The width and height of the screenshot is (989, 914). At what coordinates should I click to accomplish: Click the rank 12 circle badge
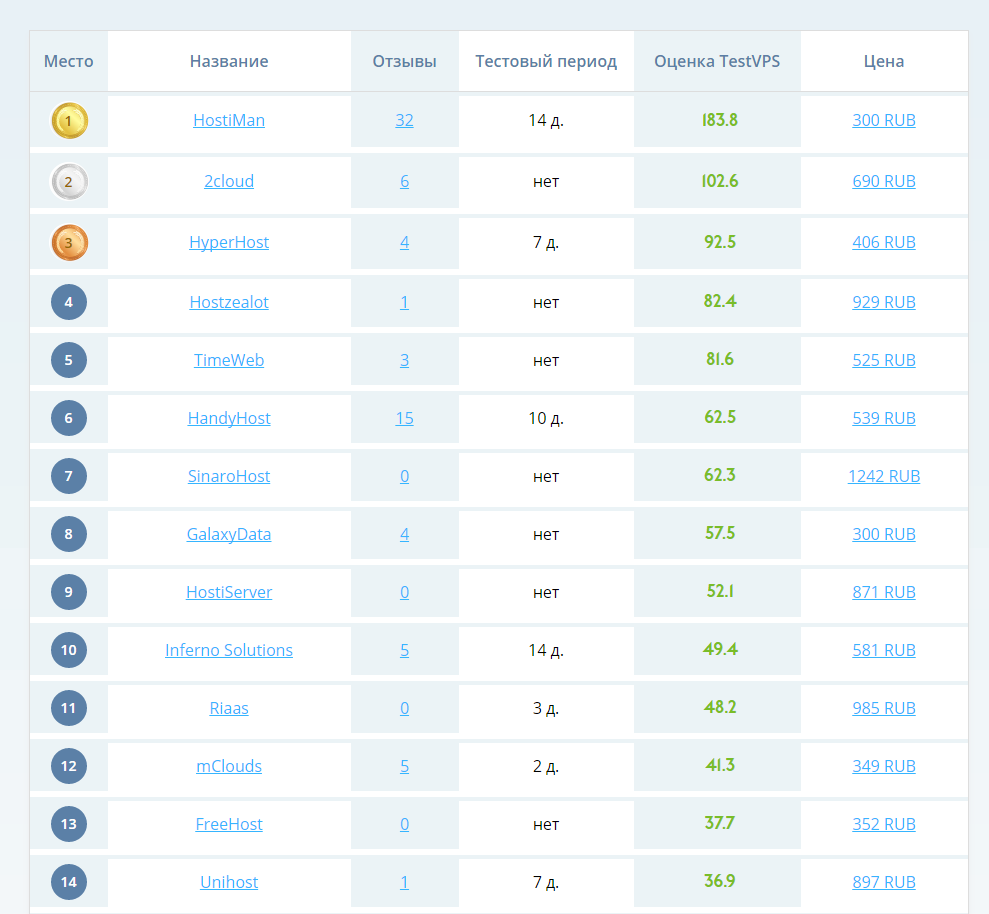pyautogui.click(x=69, y=766)
